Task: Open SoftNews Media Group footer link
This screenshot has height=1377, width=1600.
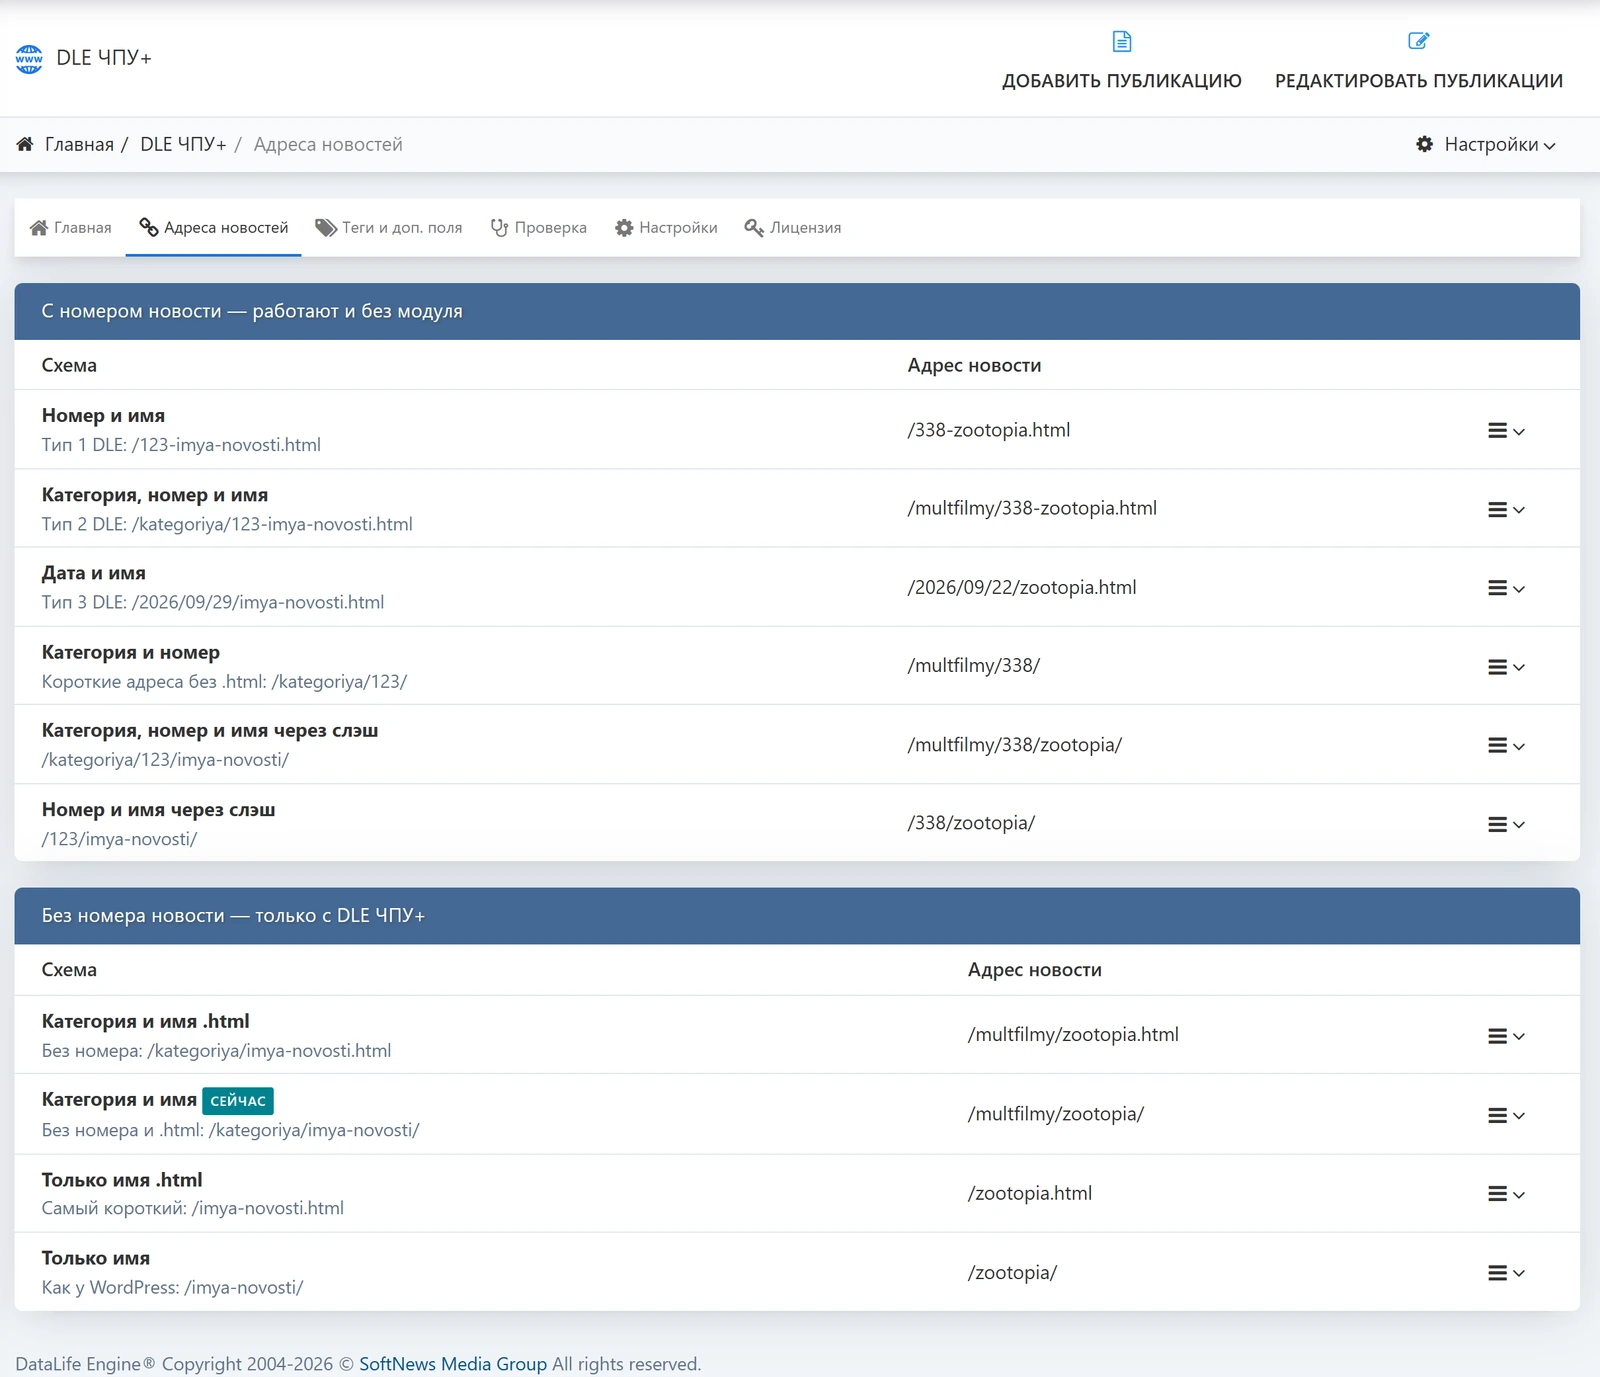Action: click(x=453, y=1364)
